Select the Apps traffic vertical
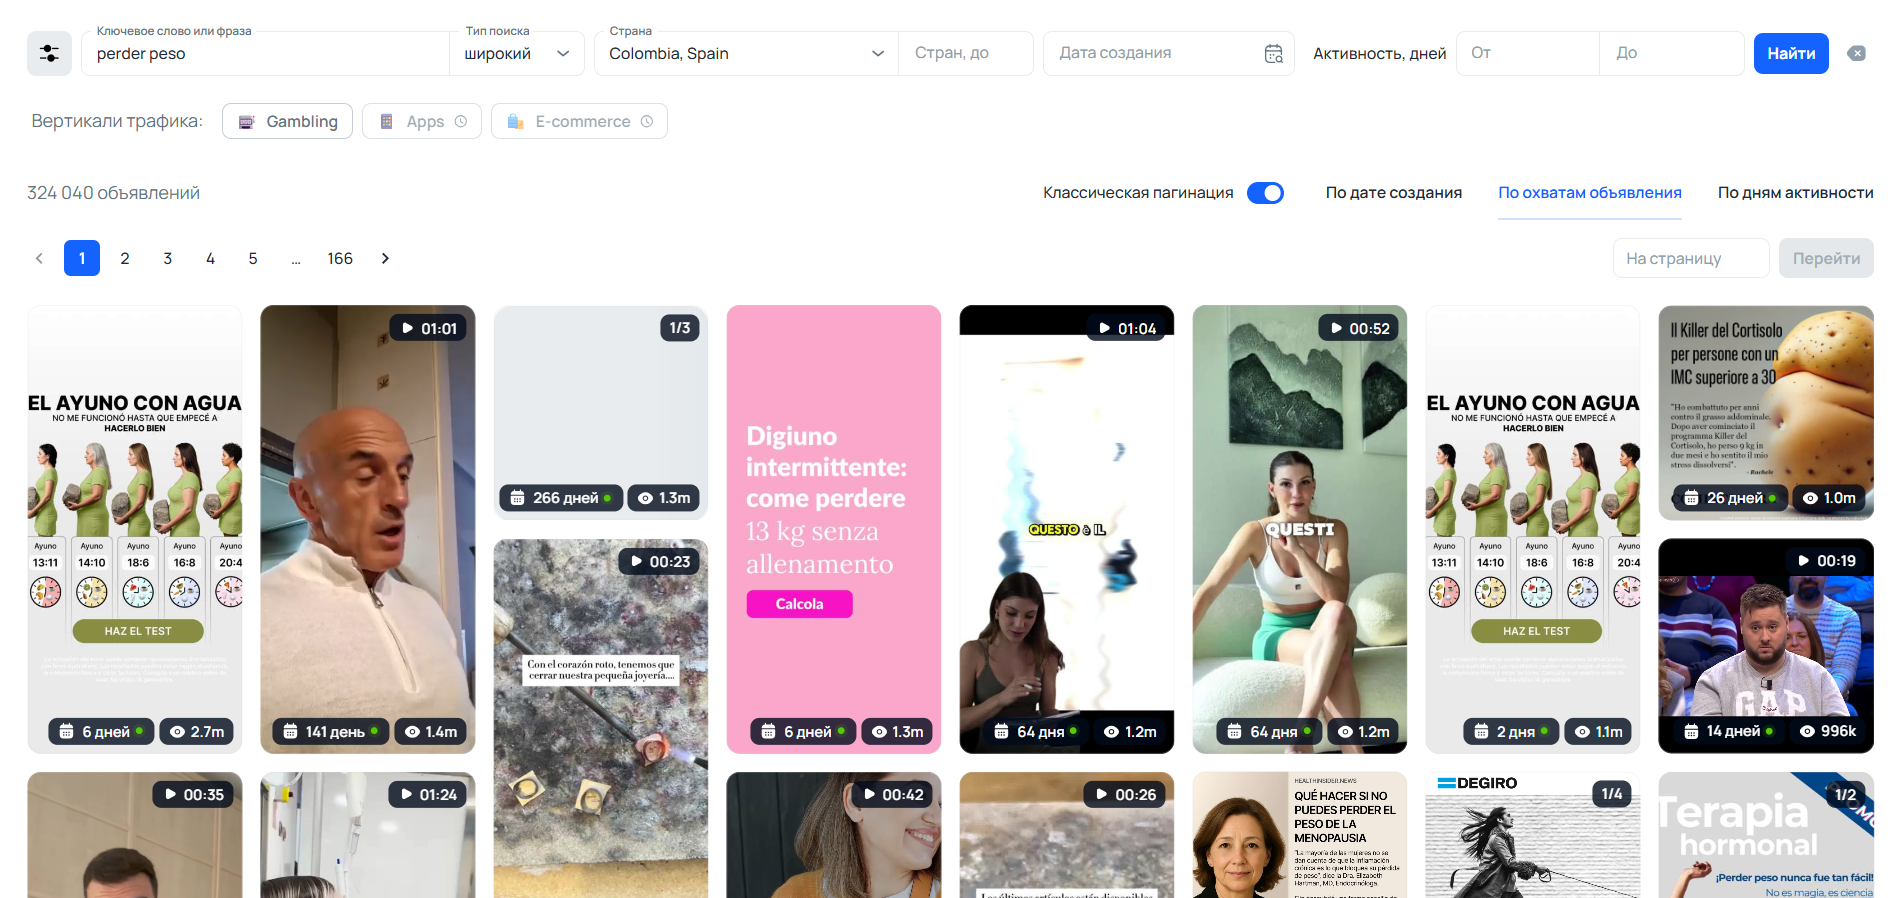The width and height of the screenshot is (1897, 898). pyautogui.click(x=422, y=121)
